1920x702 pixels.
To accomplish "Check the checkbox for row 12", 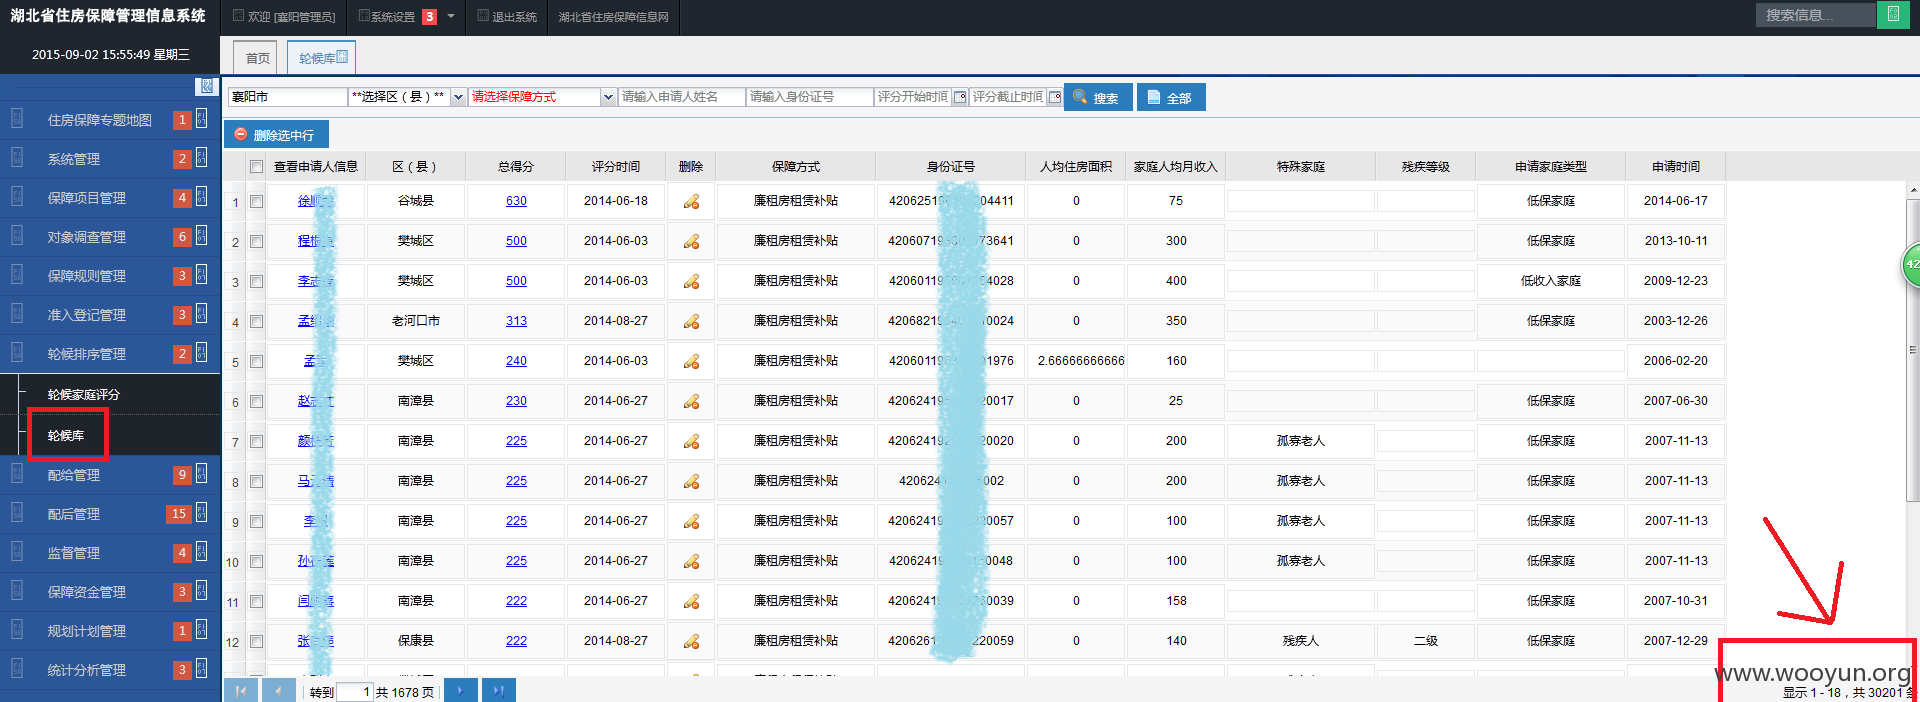I will click(256, 641).
